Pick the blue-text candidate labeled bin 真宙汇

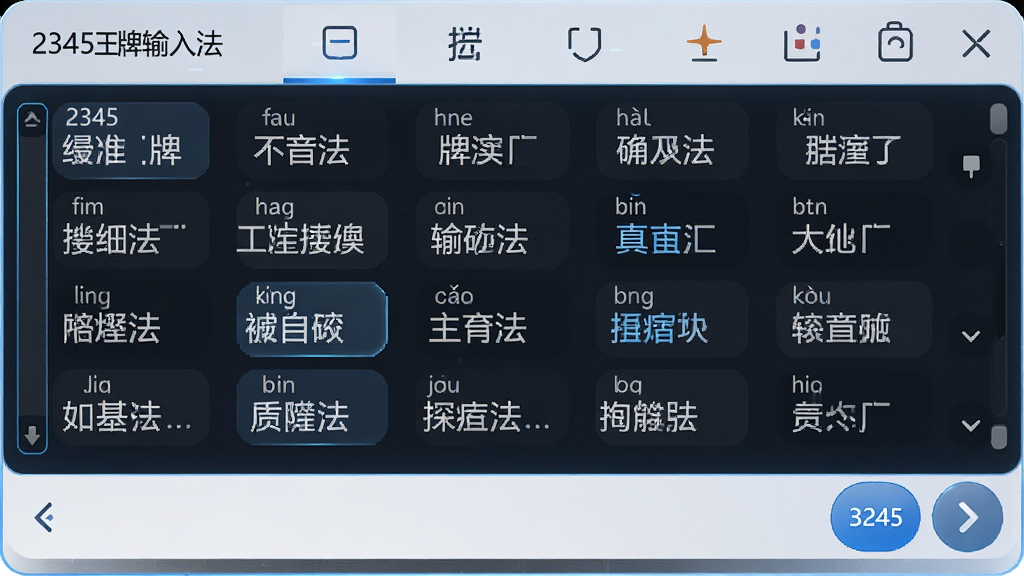(x=672, y=229)
